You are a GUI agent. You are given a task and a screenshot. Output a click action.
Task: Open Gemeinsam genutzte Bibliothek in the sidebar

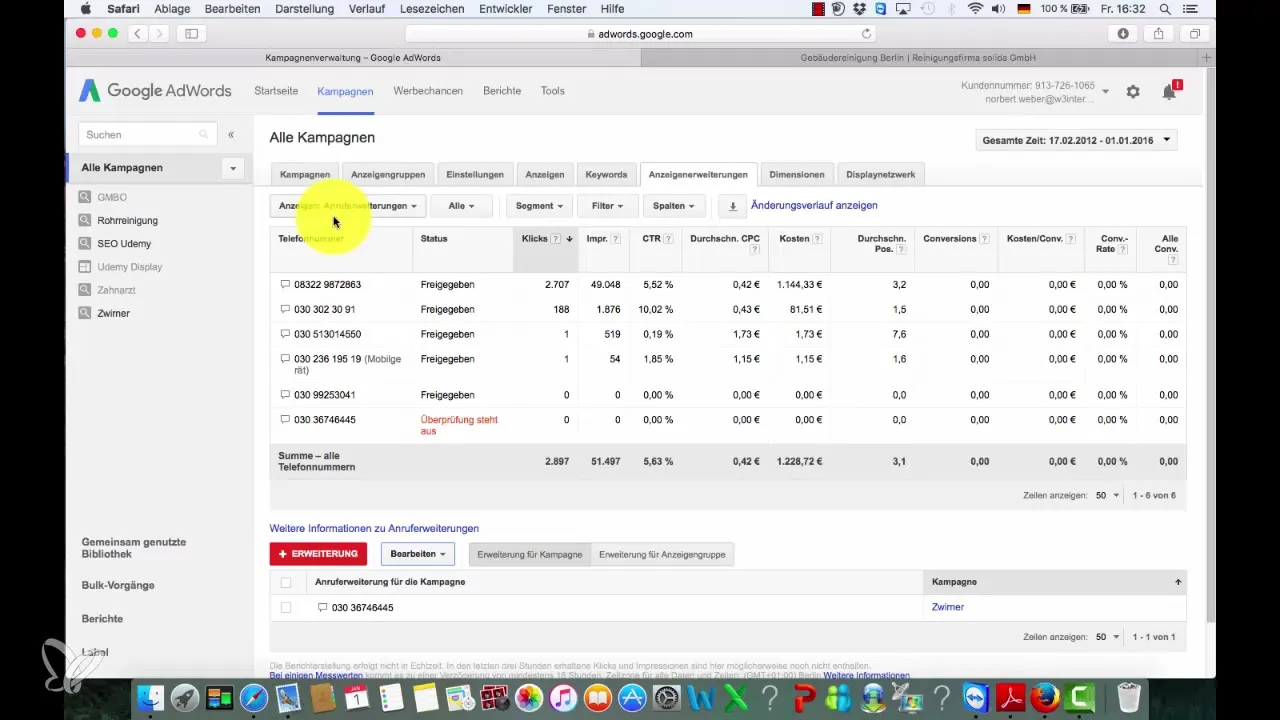coord(134,547)
